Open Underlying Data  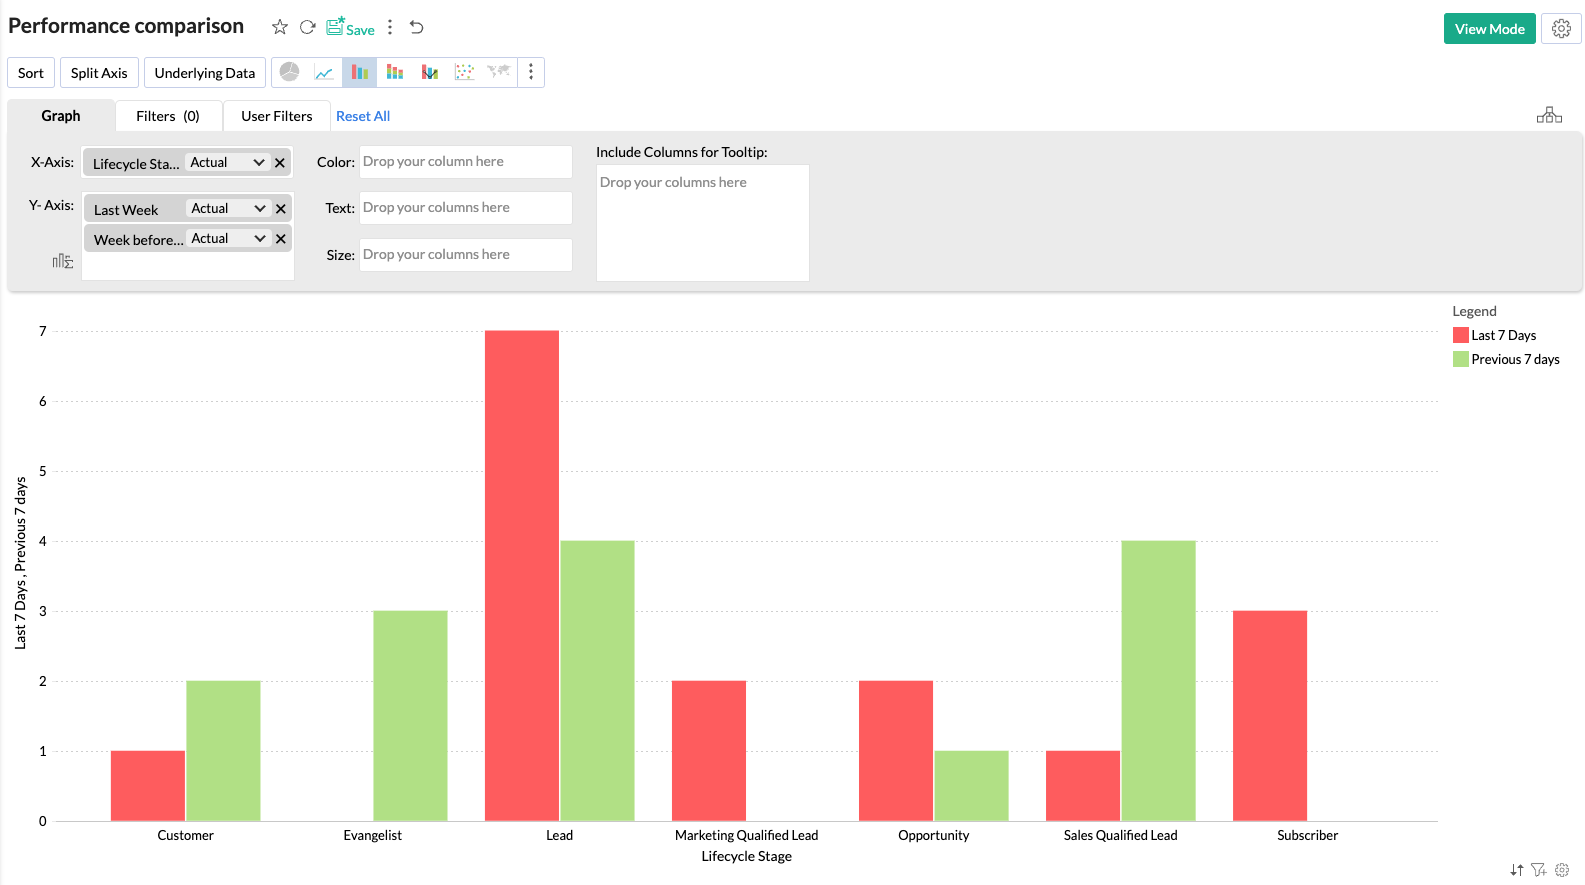pyautogui.click(x=205, y=73)
